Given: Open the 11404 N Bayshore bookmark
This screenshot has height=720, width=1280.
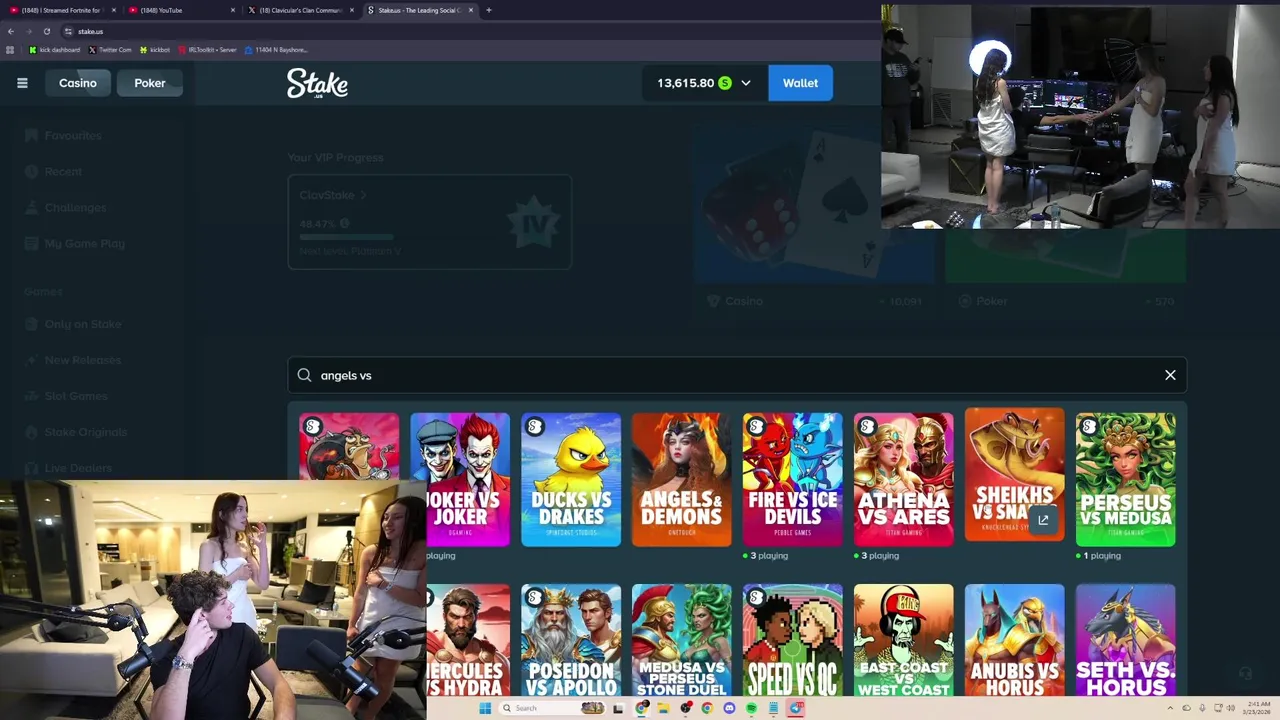Looking at the screenshot, I should click(276, 49).
